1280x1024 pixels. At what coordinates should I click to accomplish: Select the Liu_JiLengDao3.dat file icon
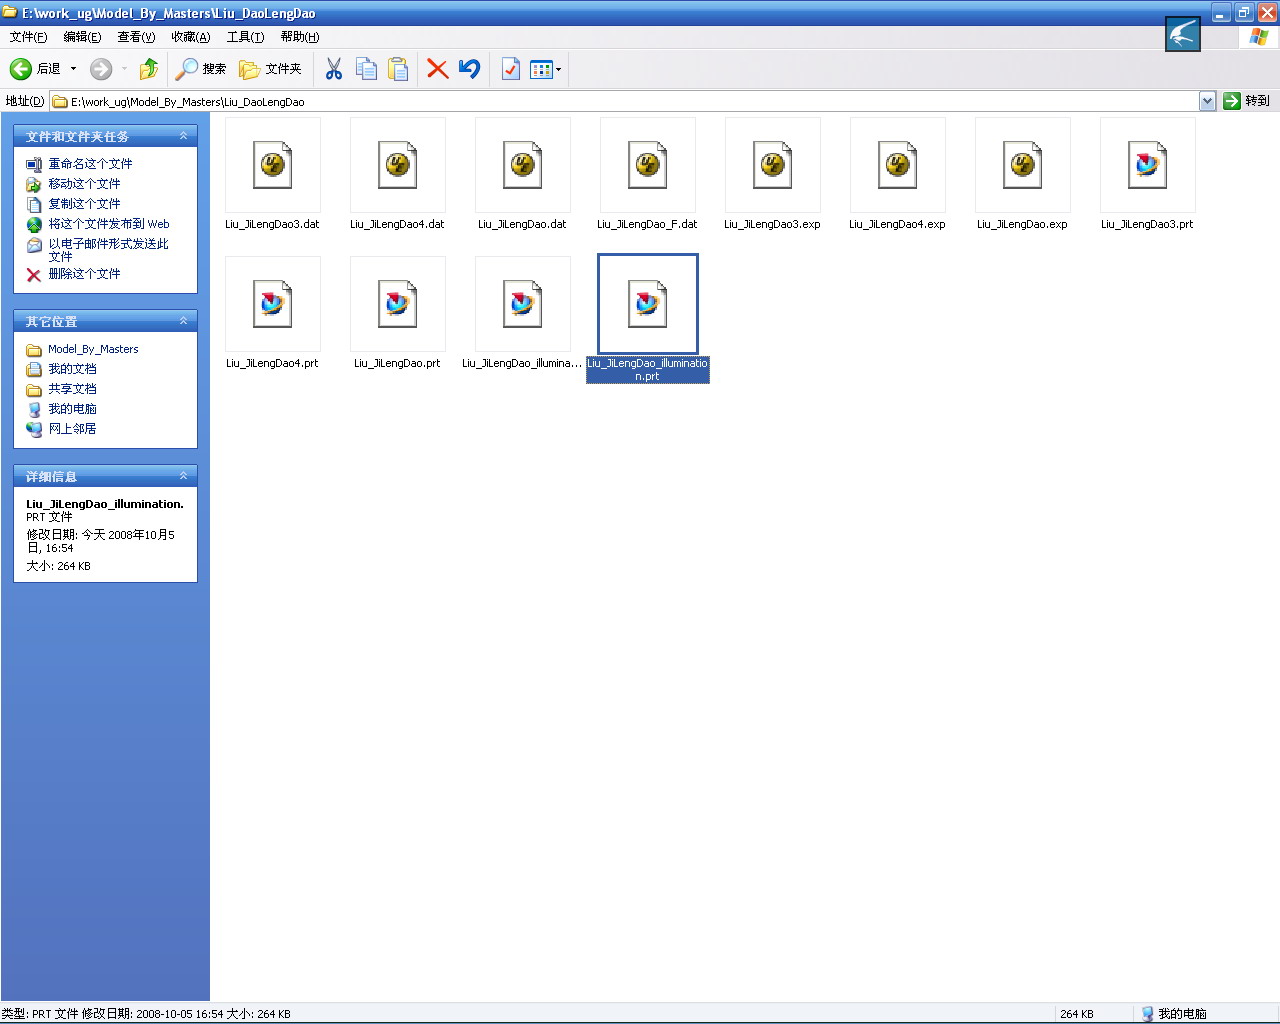pos(273,165)
